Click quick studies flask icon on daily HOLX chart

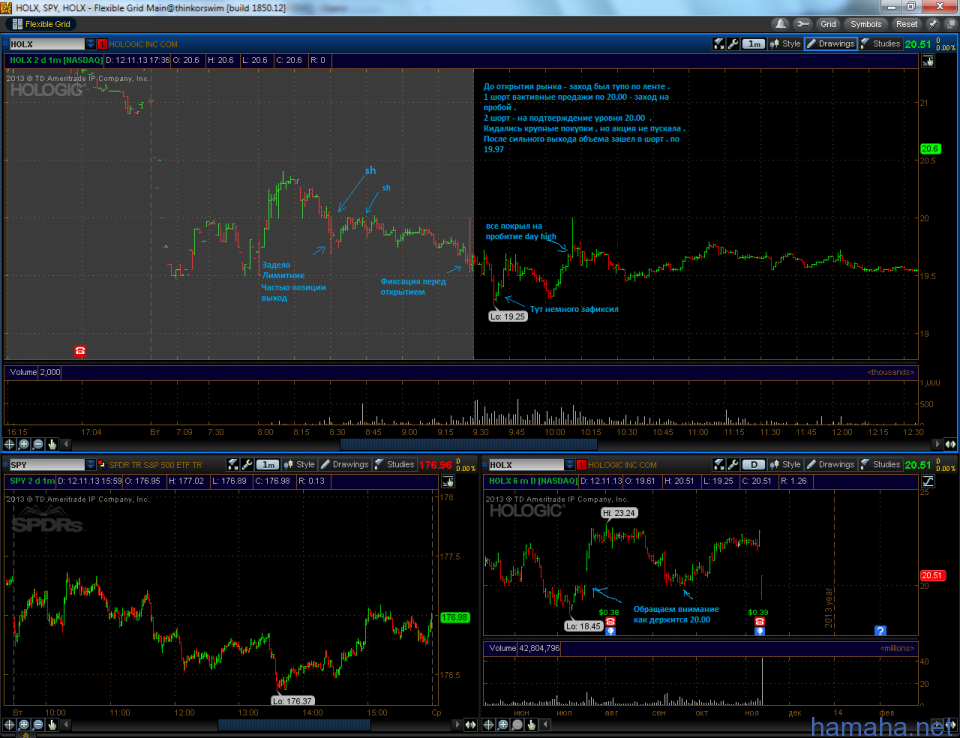pos(719,464)
